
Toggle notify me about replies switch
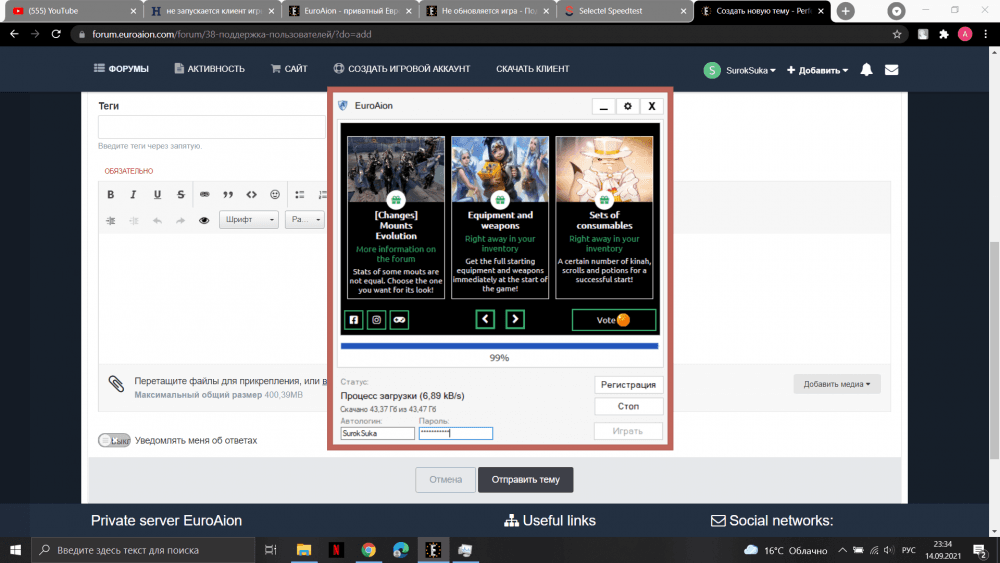tap(113, 440)
